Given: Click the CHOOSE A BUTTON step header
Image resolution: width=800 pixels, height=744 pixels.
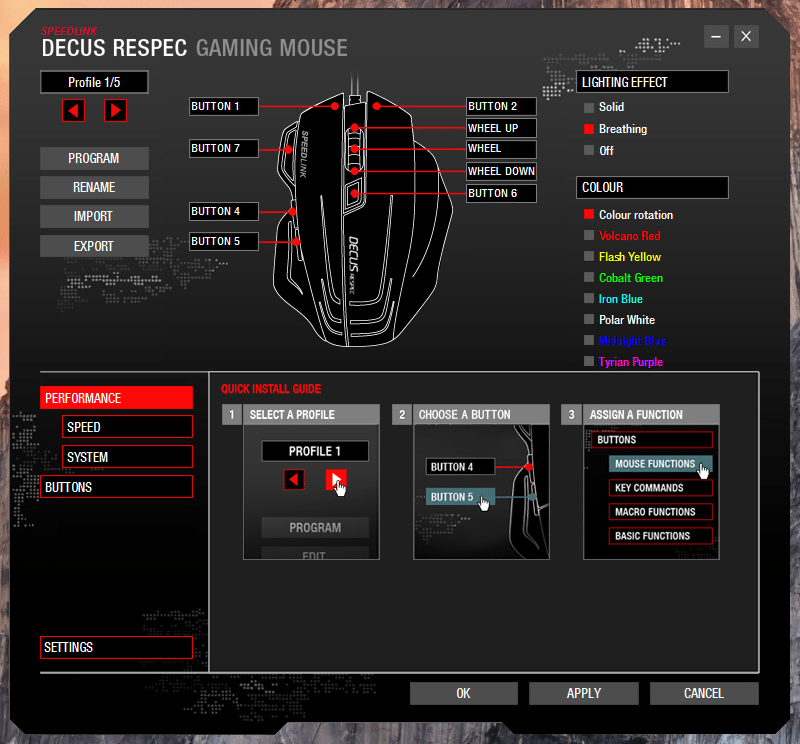Looking at the screenshot, I should (481, 414).
